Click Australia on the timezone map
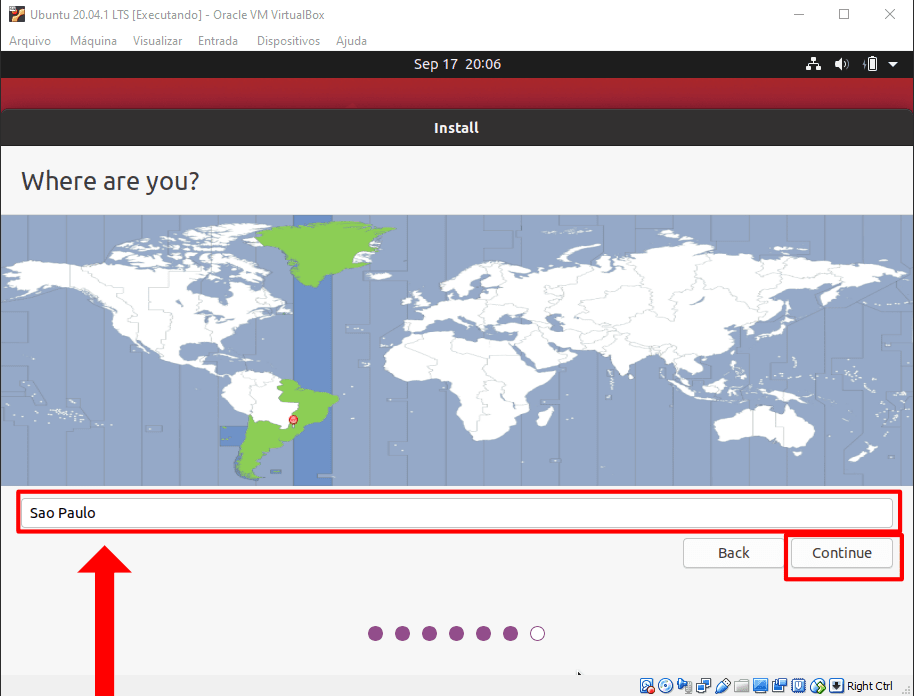The height and width of the screenshot is (696, 914). coord(764,428)
